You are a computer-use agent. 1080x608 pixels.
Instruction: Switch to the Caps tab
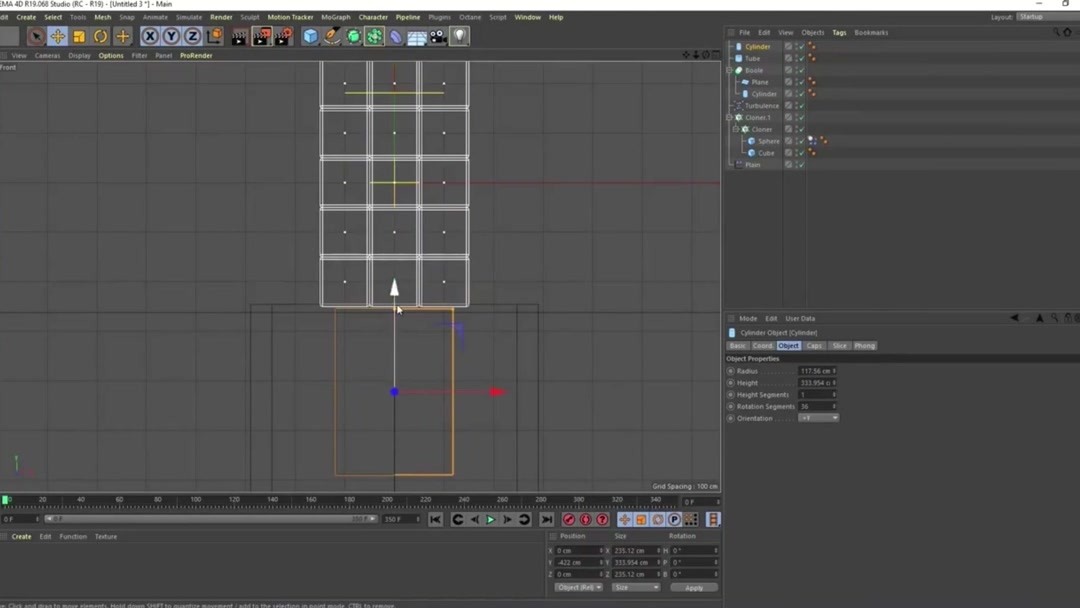click(x=814, y=346)
